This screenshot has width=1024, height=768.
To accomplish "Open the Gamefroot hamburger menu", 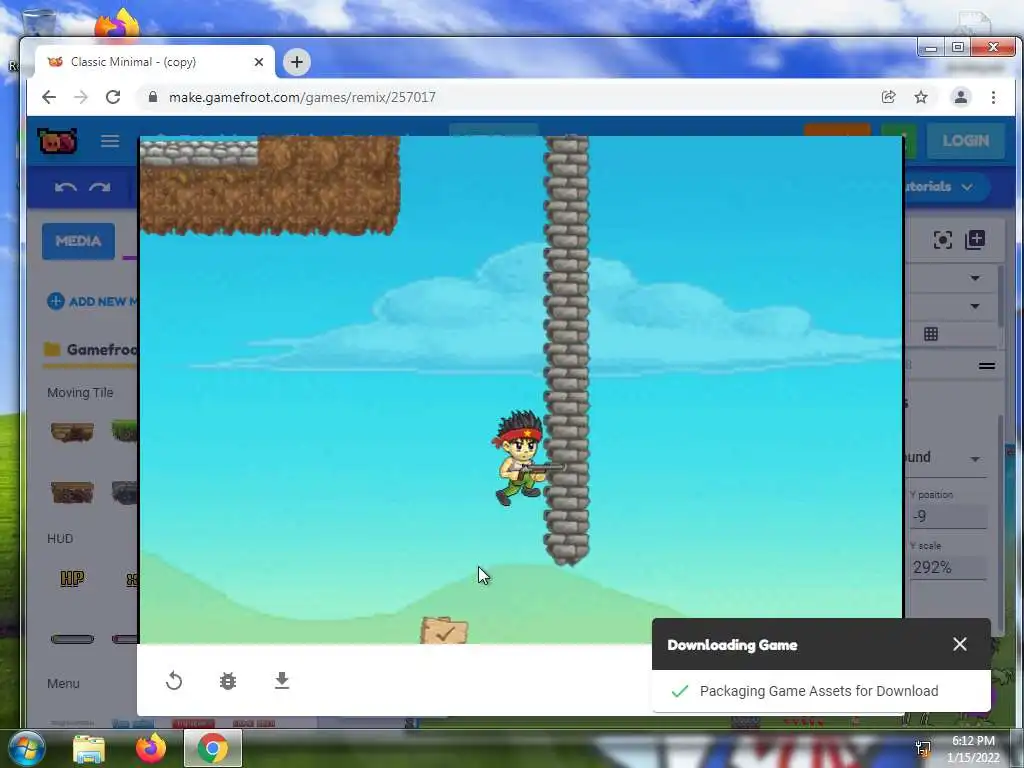I will [x=110, y=141].
